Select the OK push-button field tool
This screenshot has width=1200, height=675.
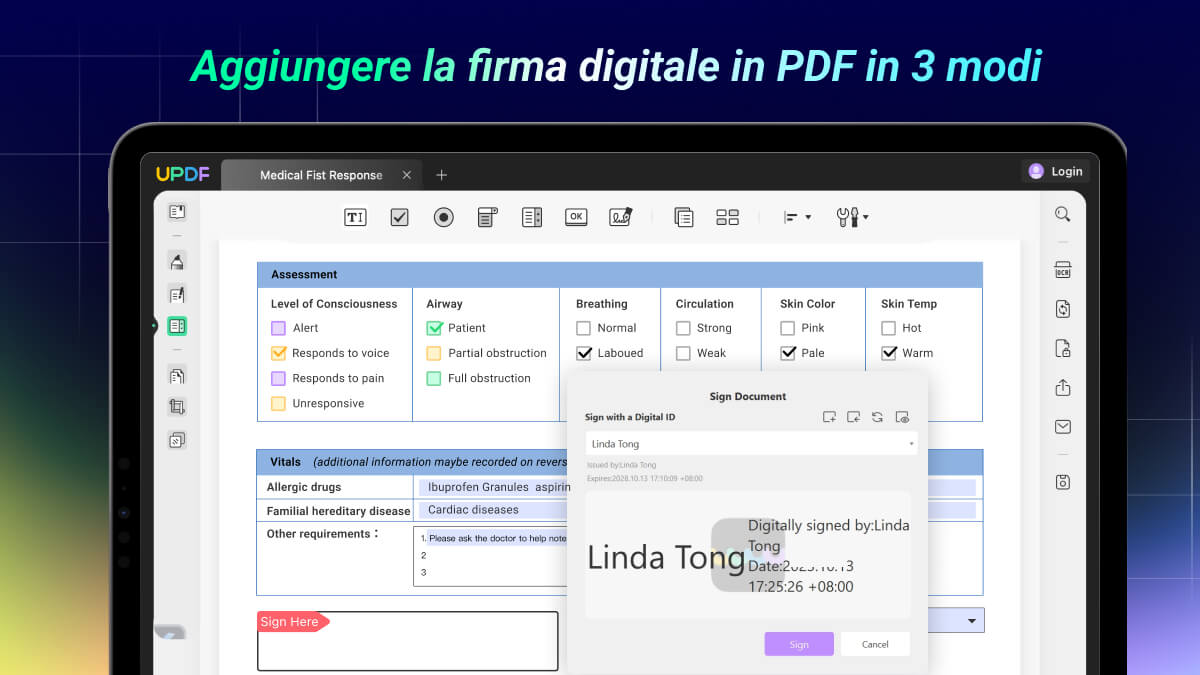click(576, 216)
